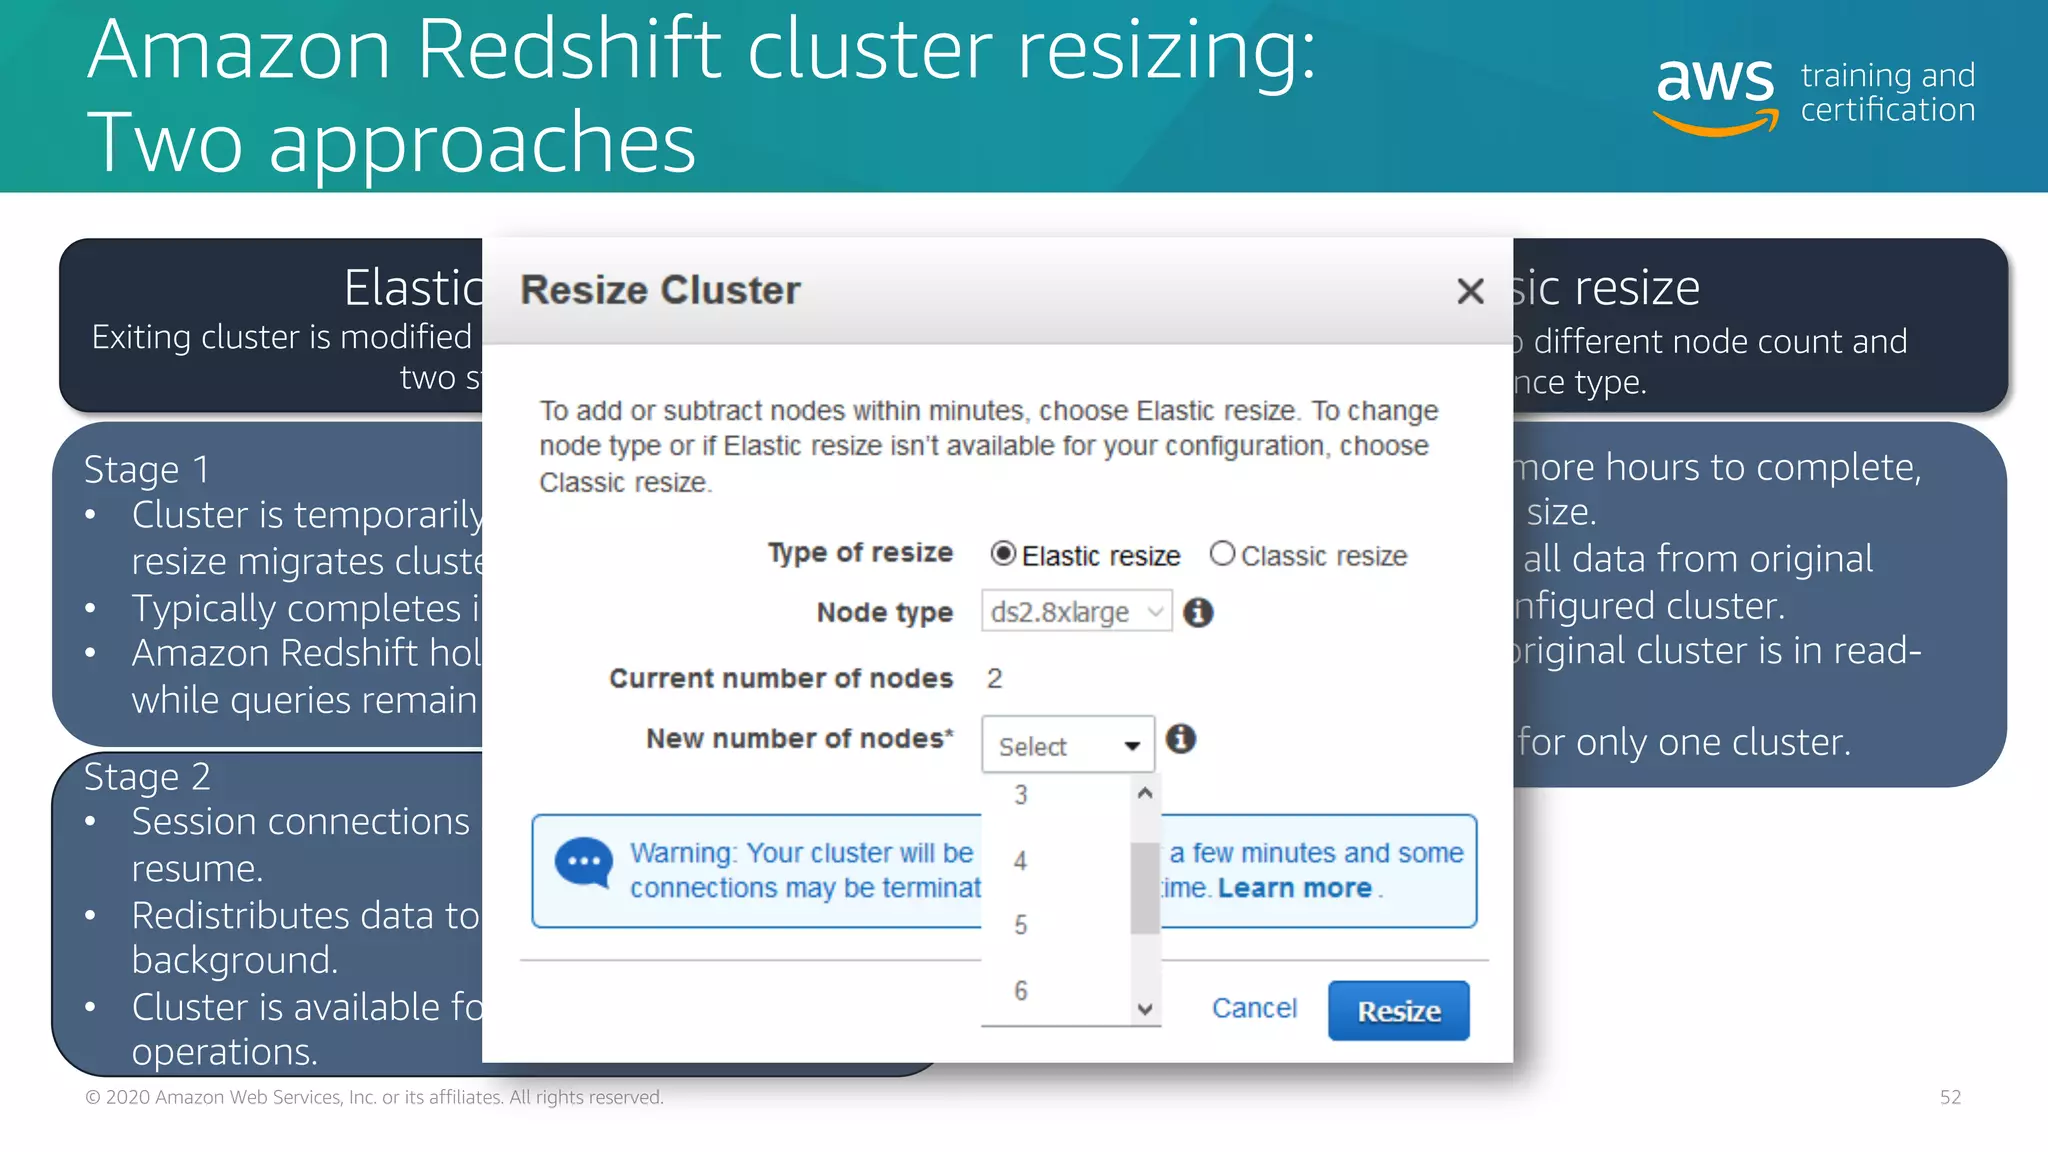
Task: Click the Stage 2 heading
Action: point(147,776)
